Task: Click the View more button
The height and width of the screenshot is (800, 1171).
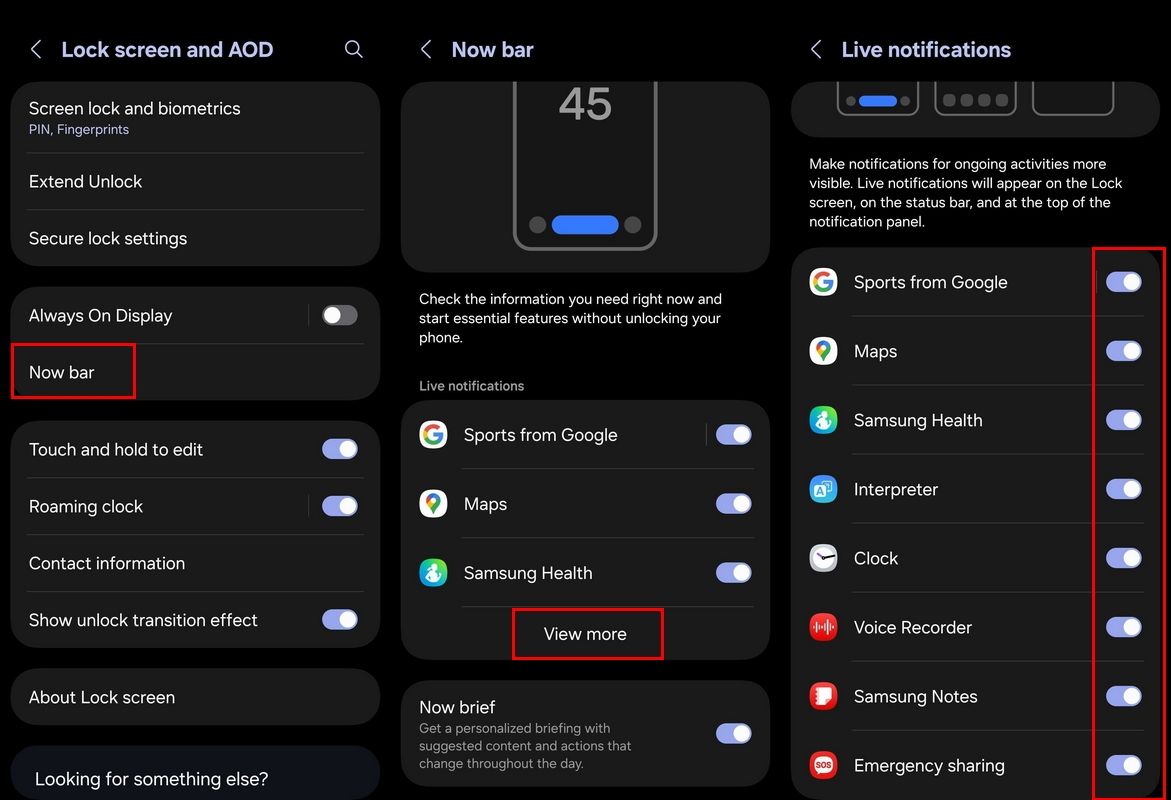Action: 587,633
